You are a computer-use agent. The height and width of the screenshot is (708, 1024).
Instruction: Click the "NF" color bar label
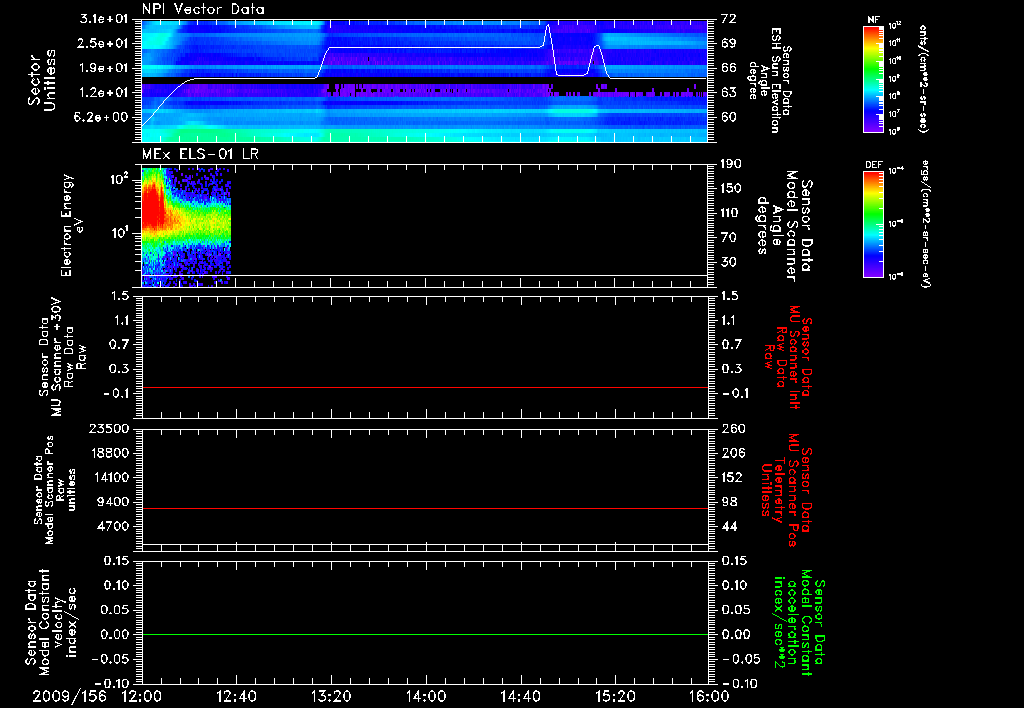(874, 20)
